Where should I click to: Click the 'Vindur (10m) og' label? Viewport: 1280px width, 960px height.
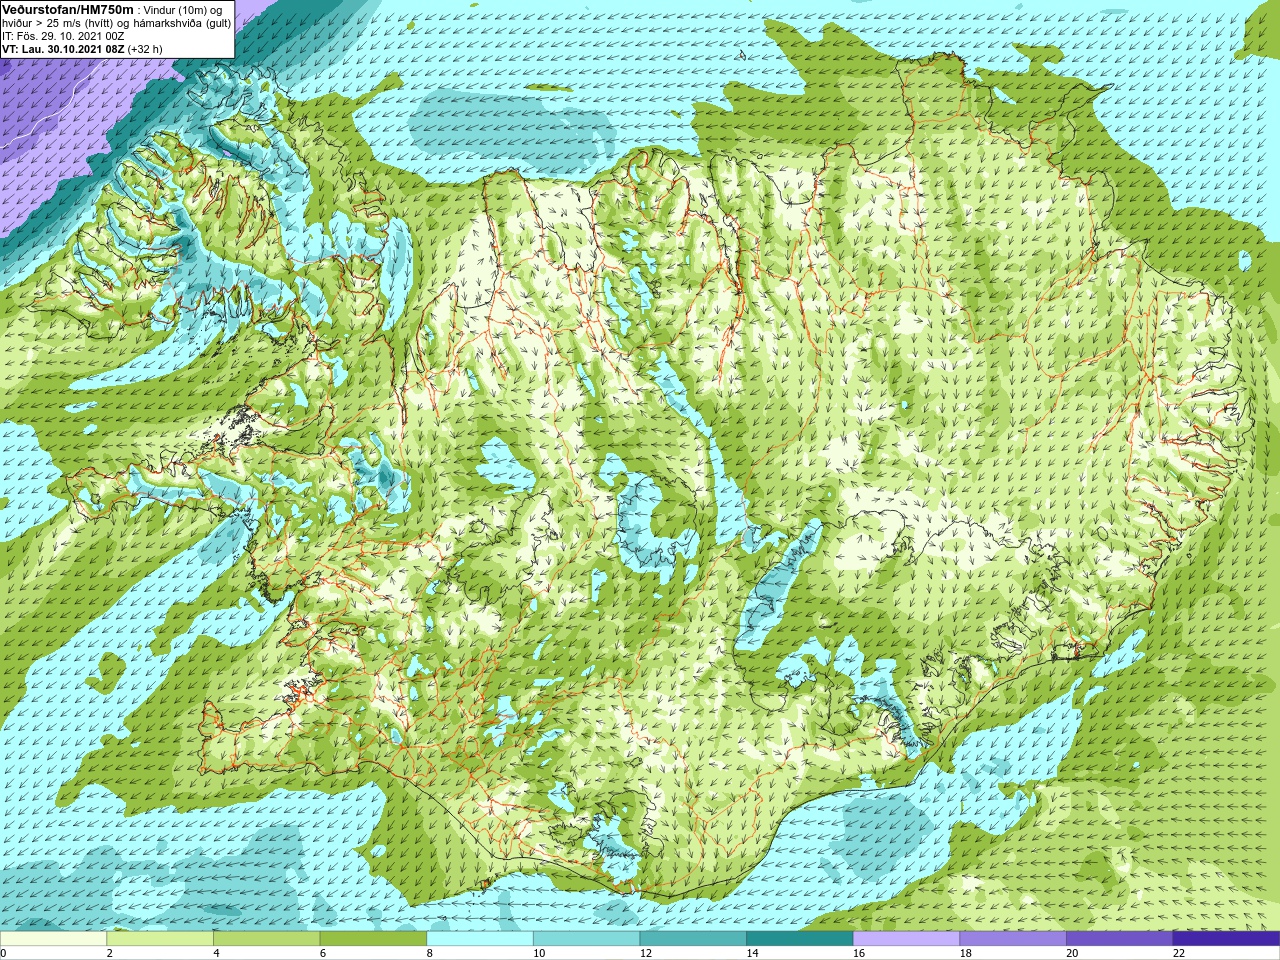(184, 10)
